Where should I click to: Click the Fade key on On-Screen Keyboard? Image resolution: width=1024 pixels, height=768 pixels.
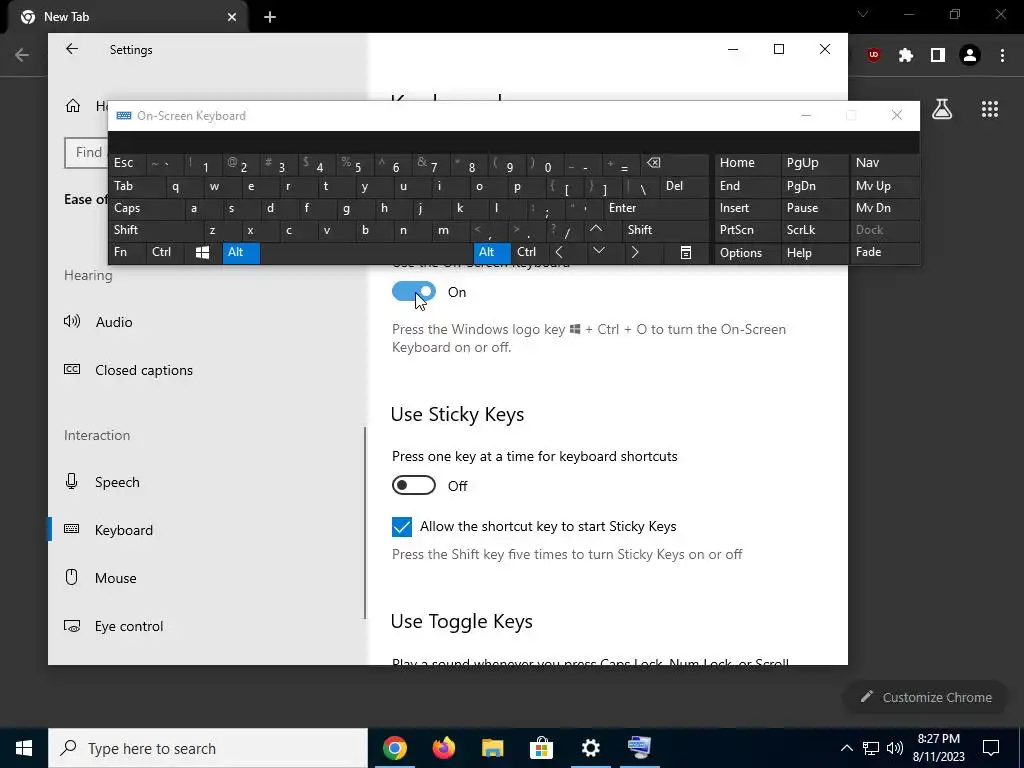pos(885,252)
